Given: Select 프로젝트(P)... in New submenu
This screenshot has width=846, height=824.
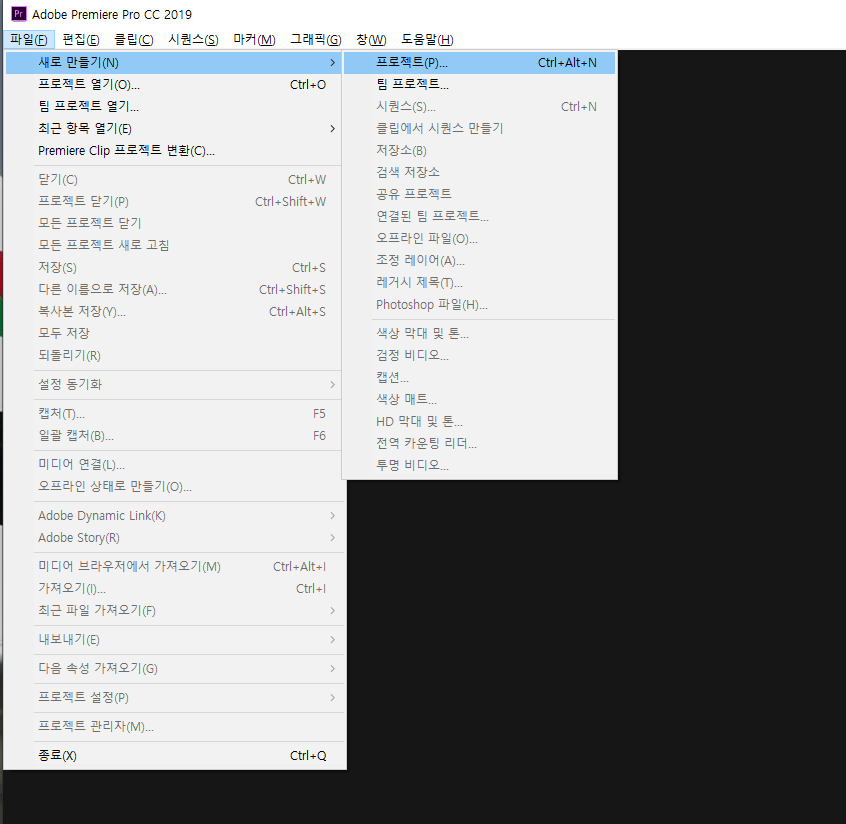Looking at the screenshot, I should (x=480, y=63).
